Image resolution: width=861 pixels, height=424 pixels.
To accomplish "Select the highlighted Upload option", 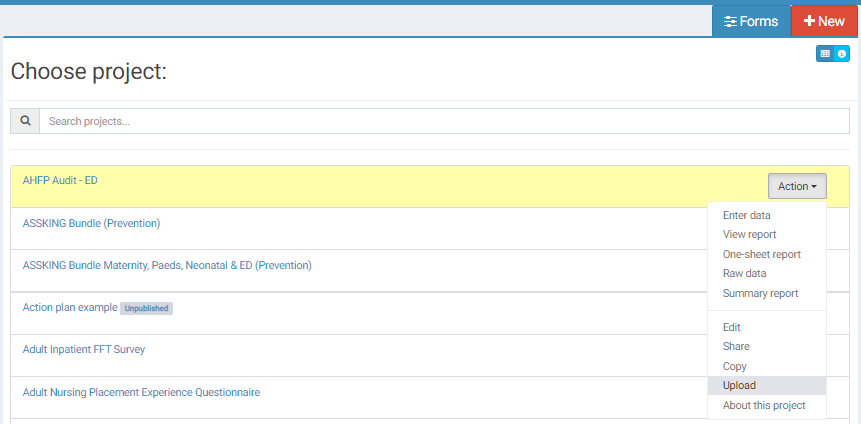I will (739, 386).
